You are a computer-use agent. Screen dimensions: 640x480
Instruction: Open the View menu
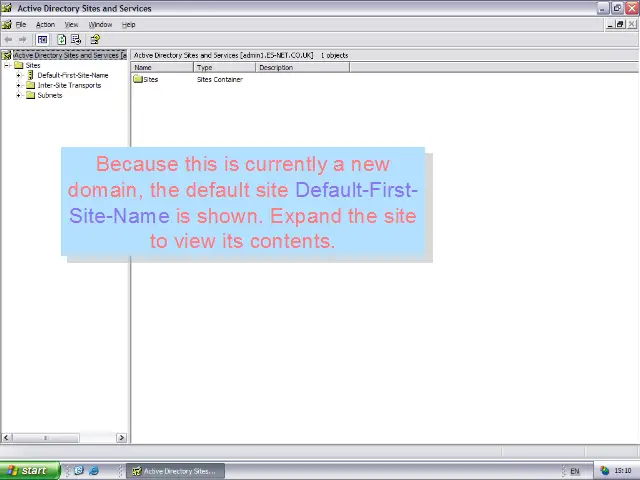(71, 24)
